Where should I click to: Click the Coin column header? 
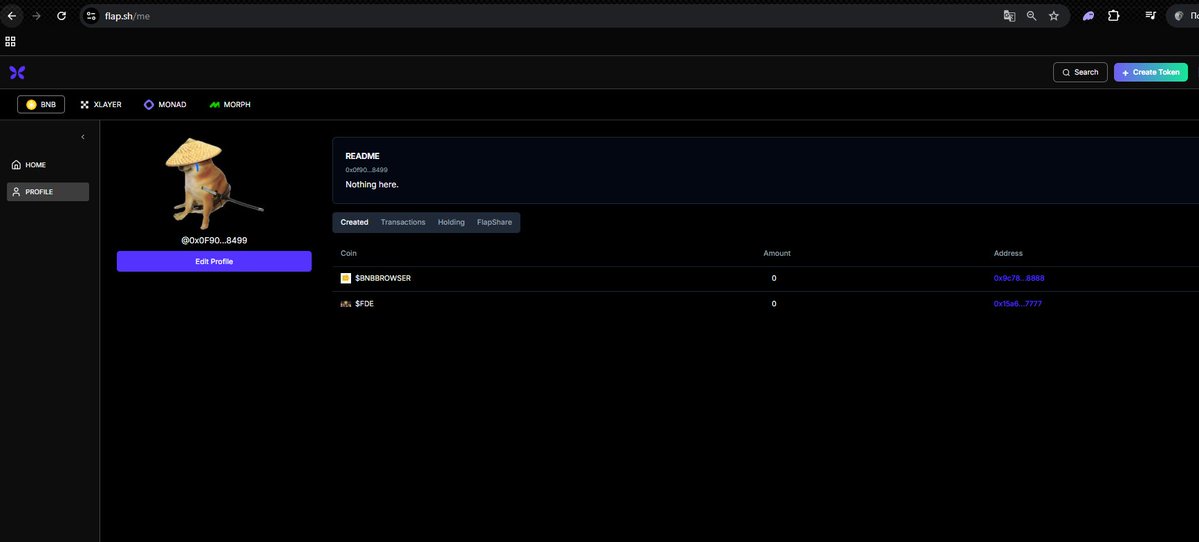click(349, 253)
